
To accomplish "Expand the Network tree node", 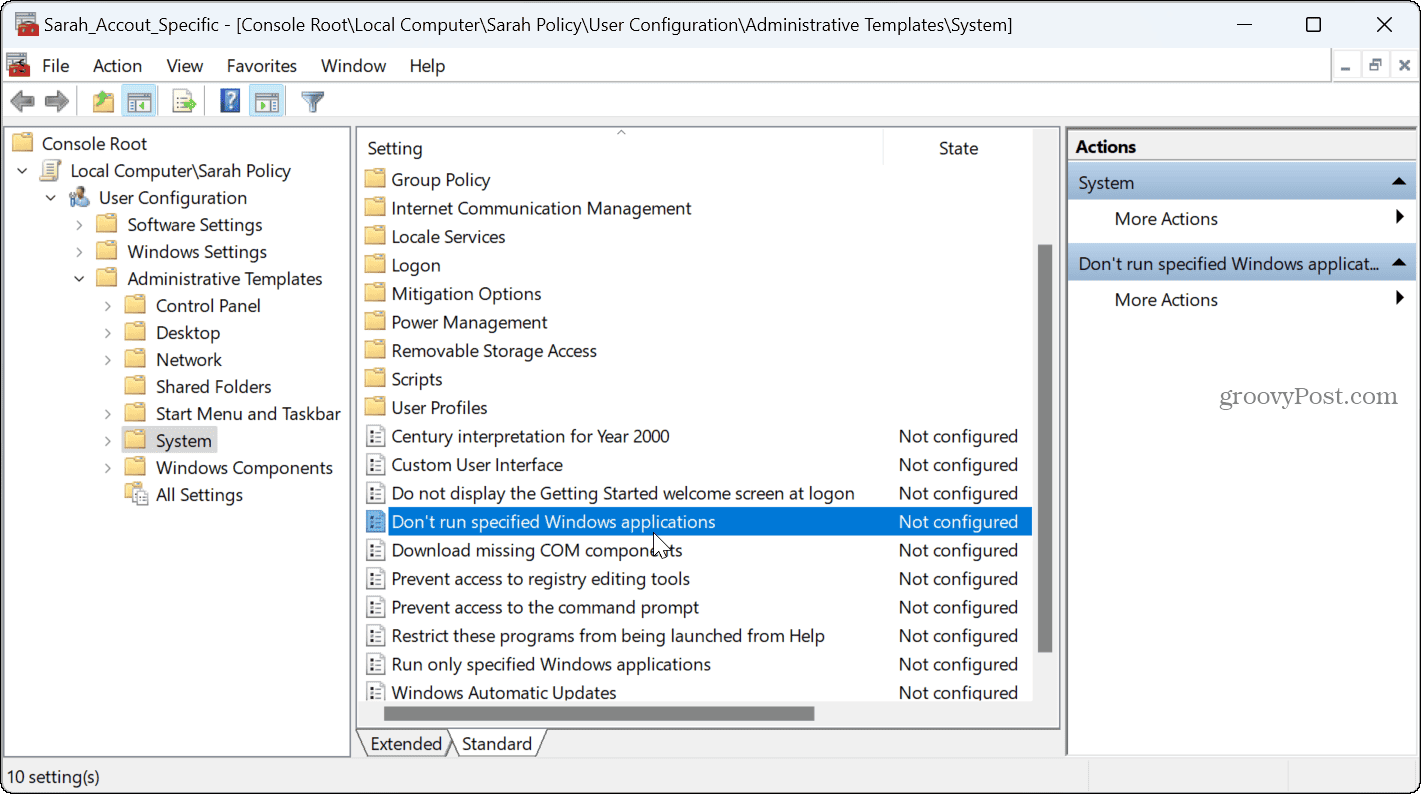I will click(108, 360).
